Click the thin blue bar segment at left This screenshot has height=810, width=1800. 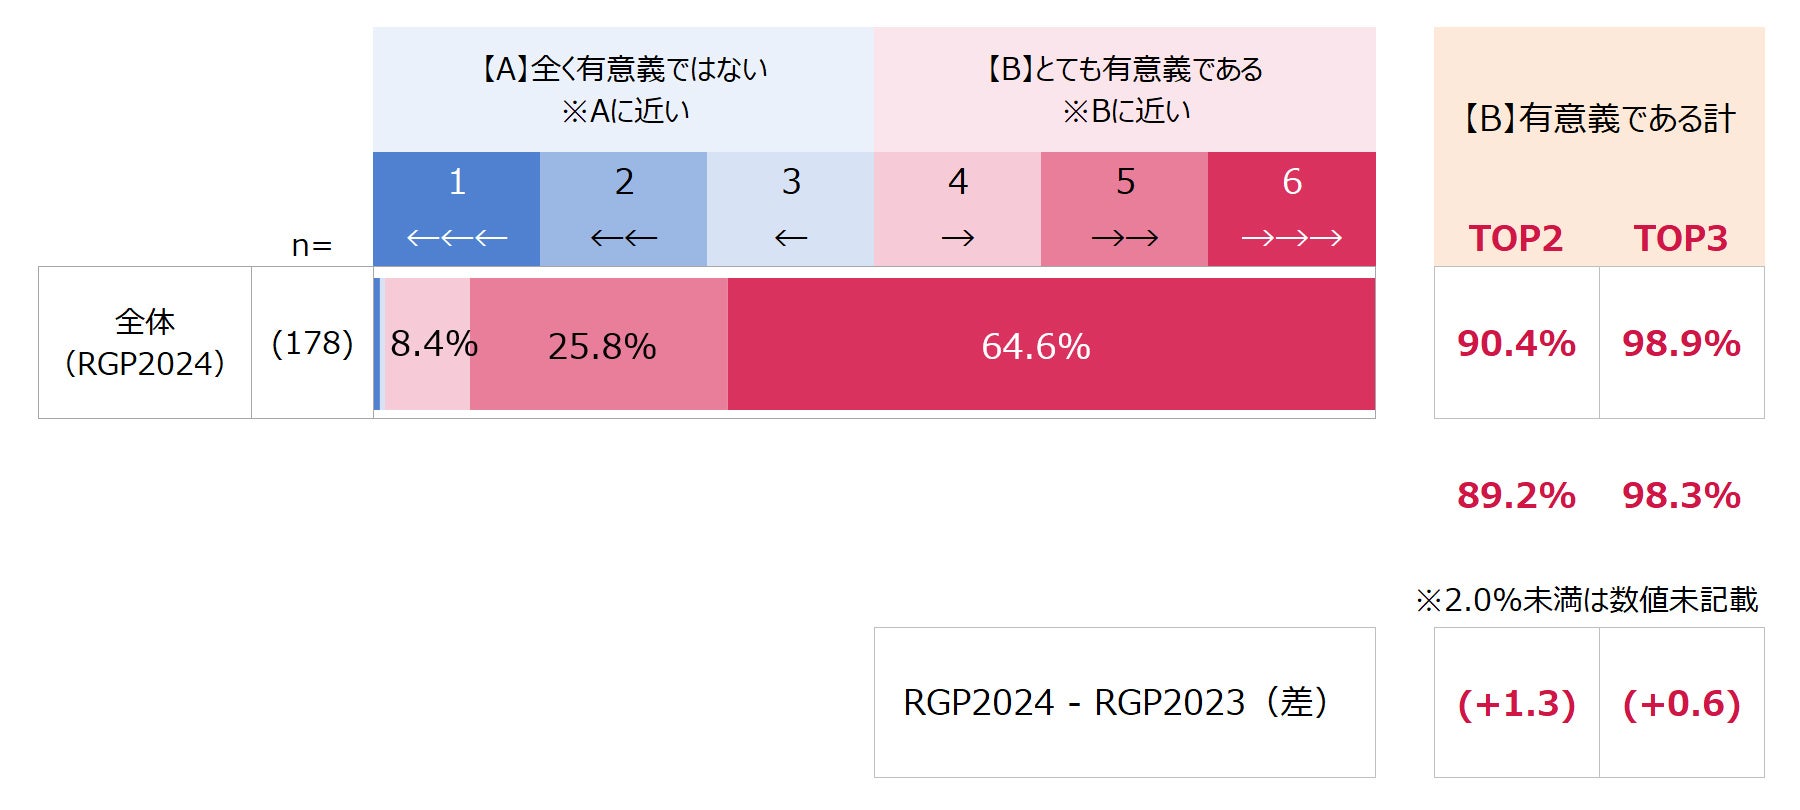(377, 344)
